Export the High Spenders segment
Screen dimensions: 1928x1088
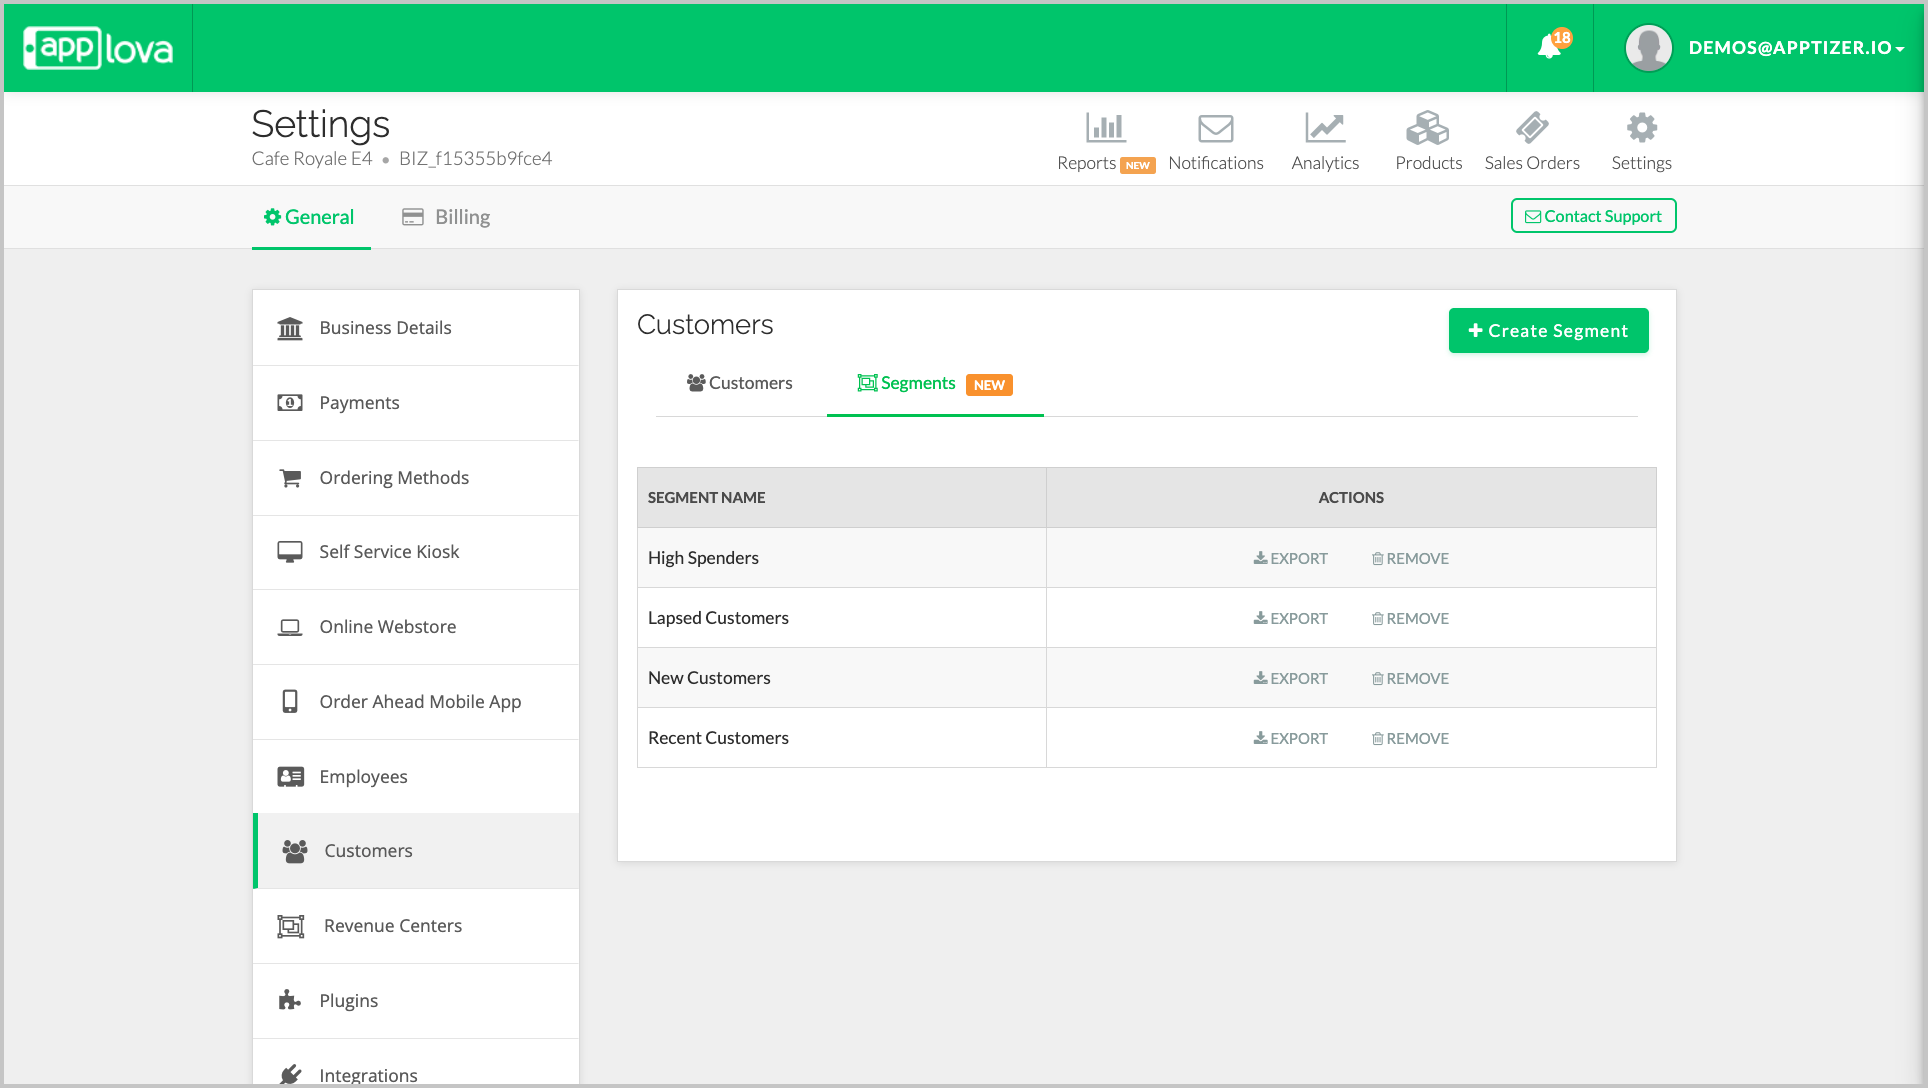click(x=1291, y=558)
